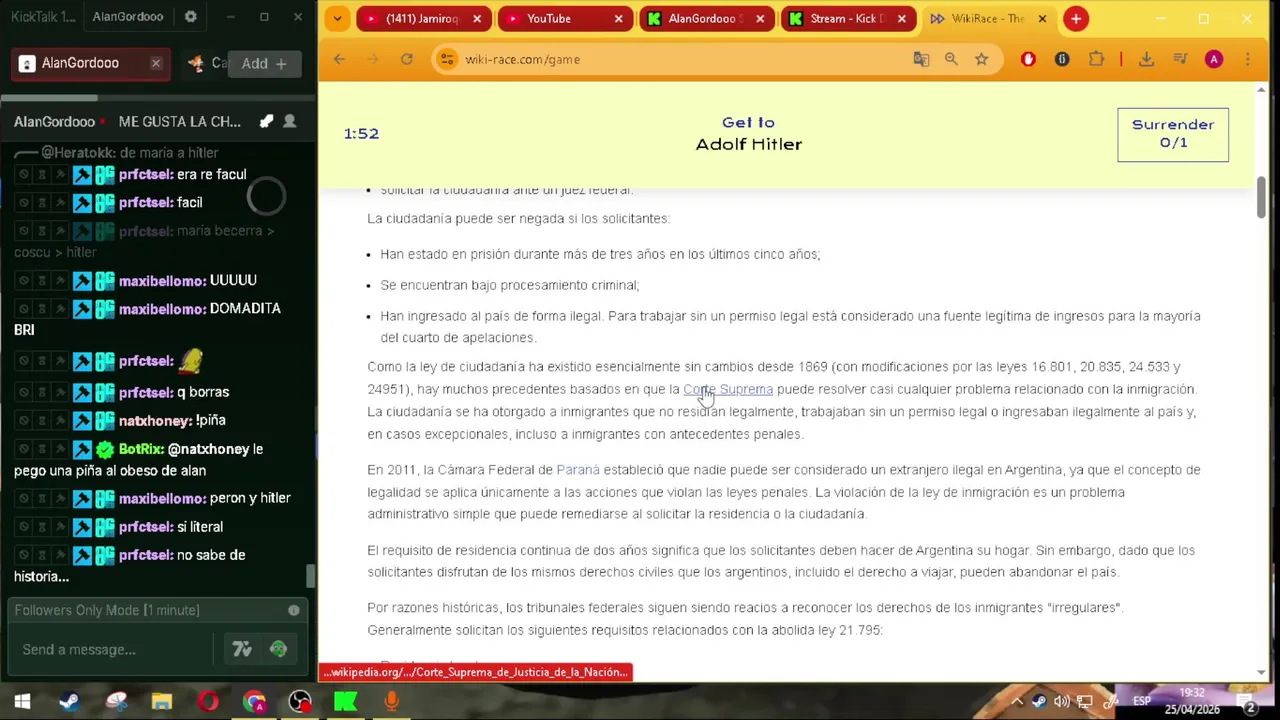Open 7TV emote picker in chat input
Image resolution: width=1280 pixels, height=720 pixels.
pos(242,649)
